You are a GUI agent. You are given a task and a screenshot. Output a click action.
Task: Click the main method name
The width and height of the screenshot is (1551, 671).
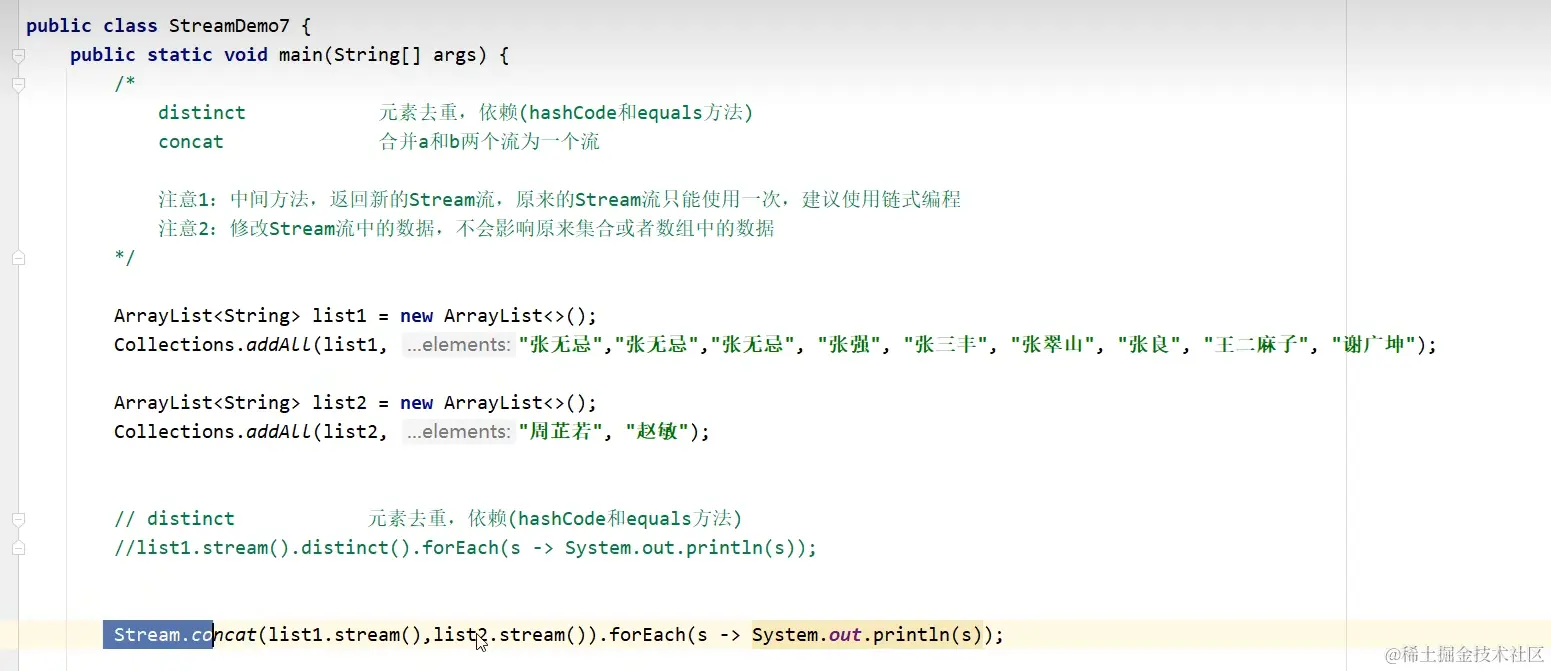point(300,55)
